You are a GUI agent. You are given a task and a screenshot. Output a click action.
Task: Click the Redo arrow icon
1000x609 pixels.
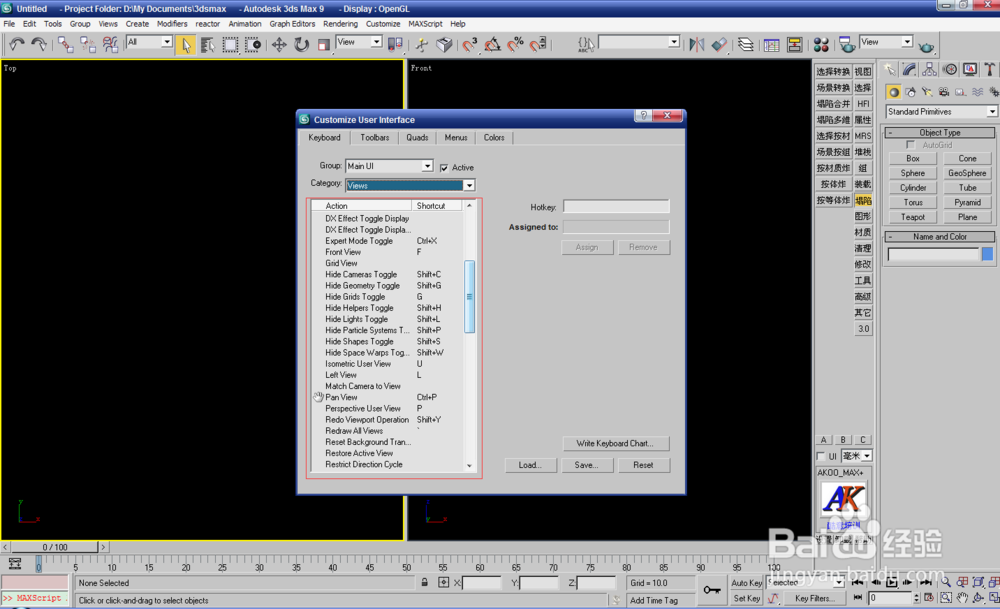[x=39, y=44]
